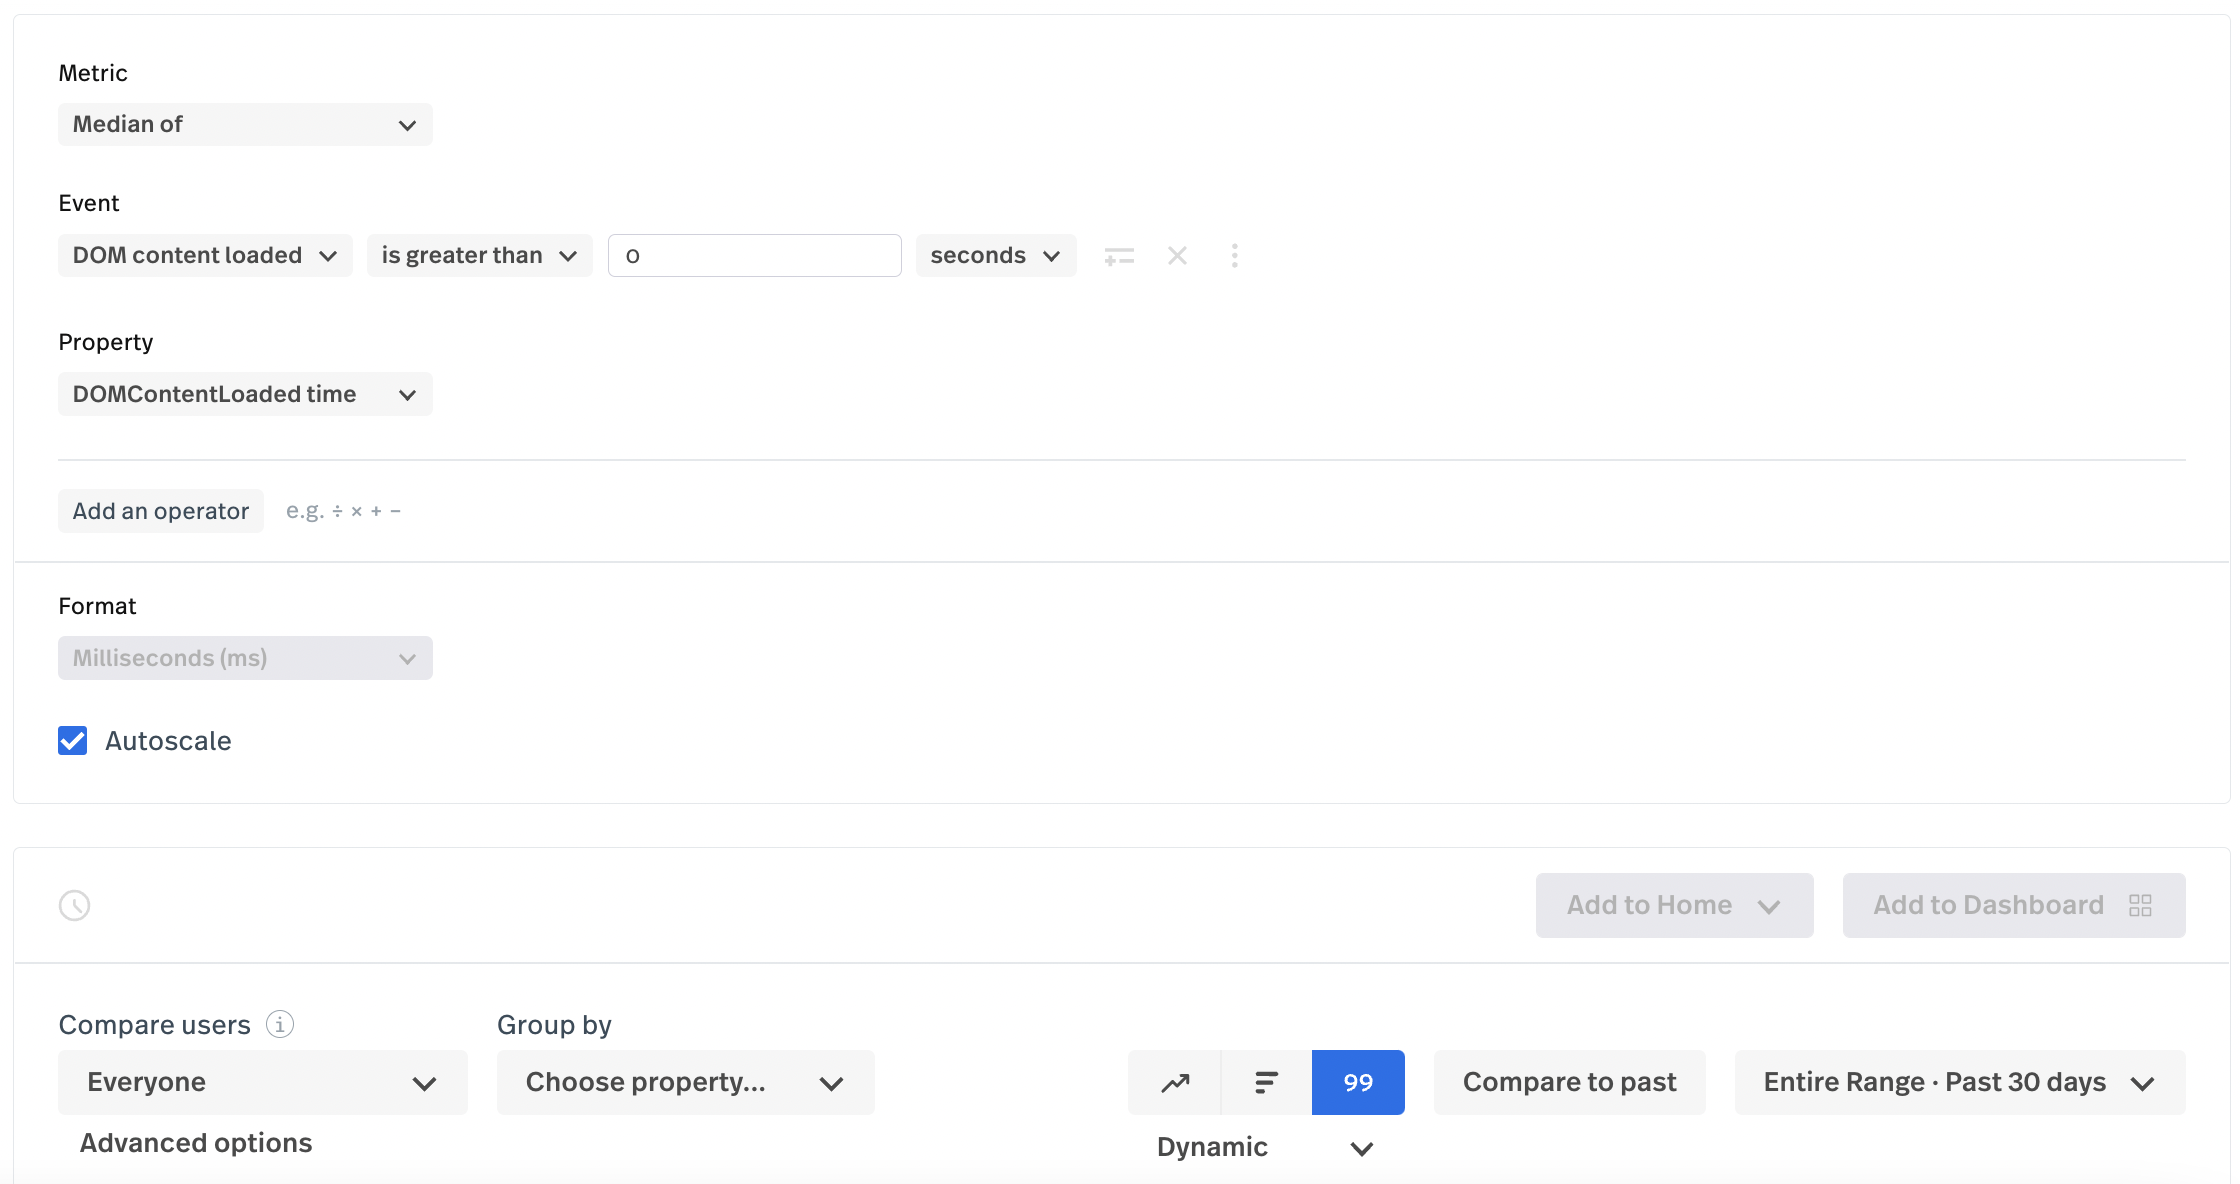Screen dimensions: 2240x1184
Task: Expand the DOM content loaded event dropdown
Action: [x=205, y=256]
